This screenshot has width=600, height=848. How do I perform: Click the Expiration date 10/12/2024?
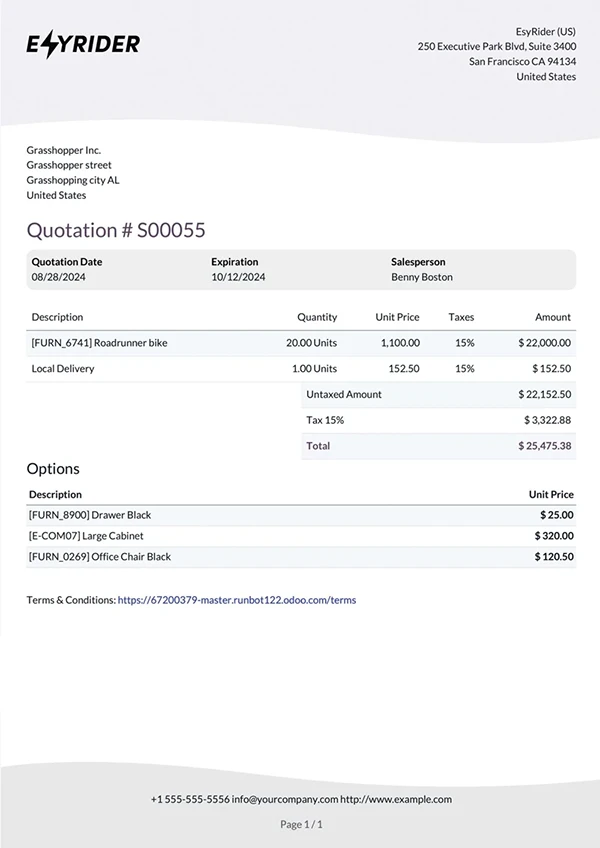tap(238, 277)
